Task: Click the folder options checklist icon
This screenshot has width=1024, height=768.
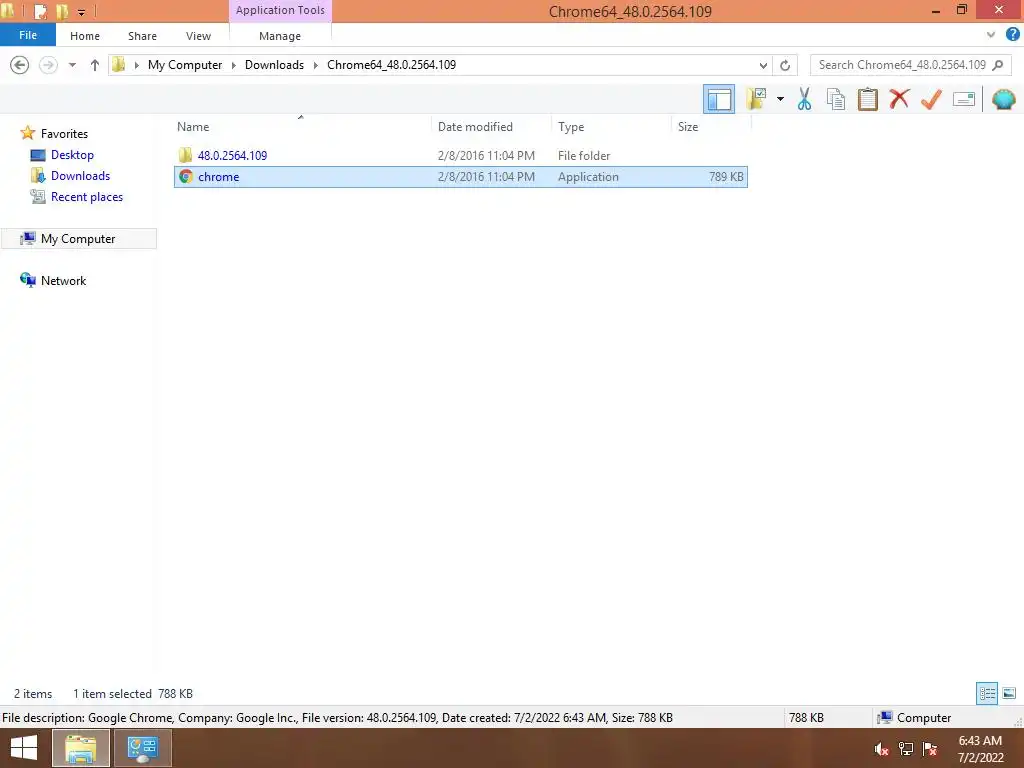Action: click(x=756, y=99)
